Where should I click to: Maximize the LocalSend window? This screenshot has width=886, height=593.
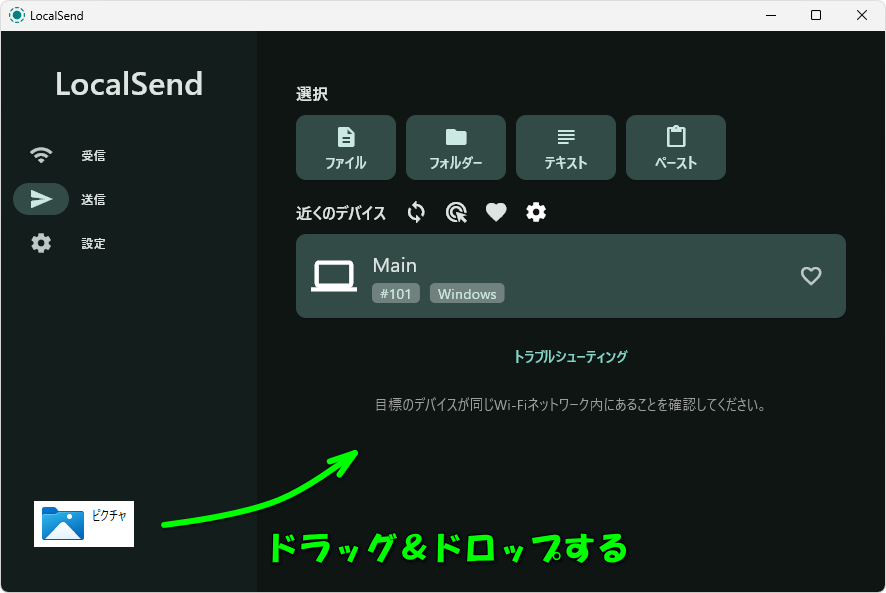coord(816,15)
